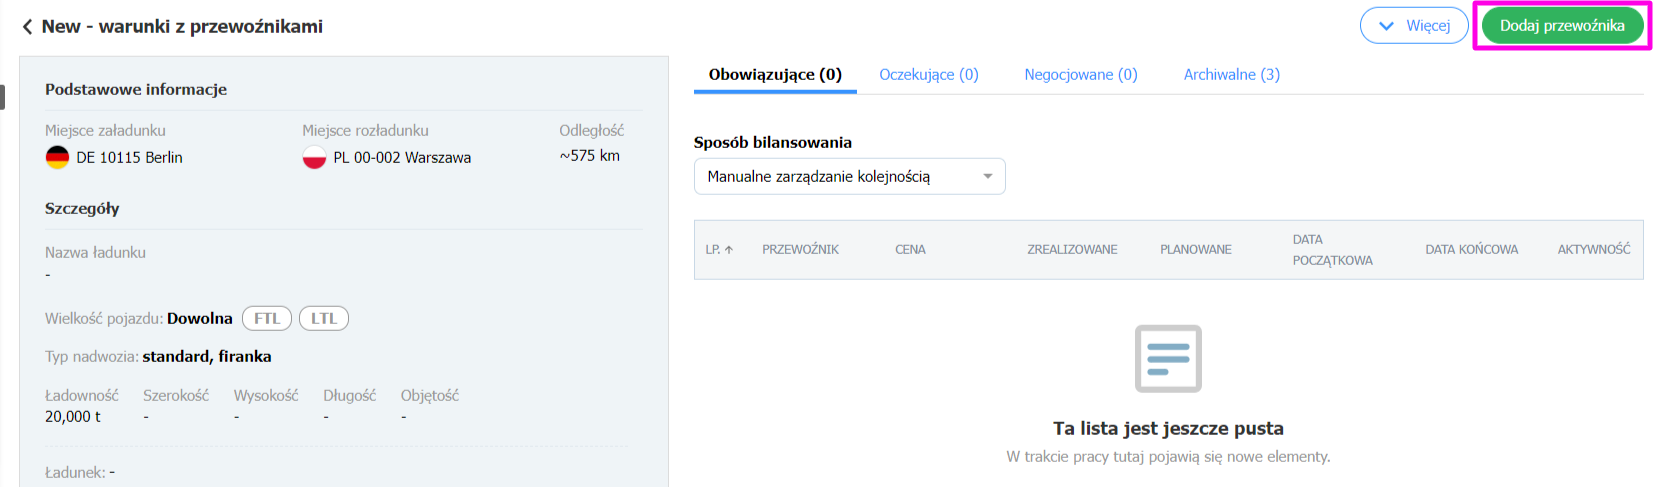Open Sposób bilansowania combo box
Viewport: 1660px width, 487px height.
849,176
